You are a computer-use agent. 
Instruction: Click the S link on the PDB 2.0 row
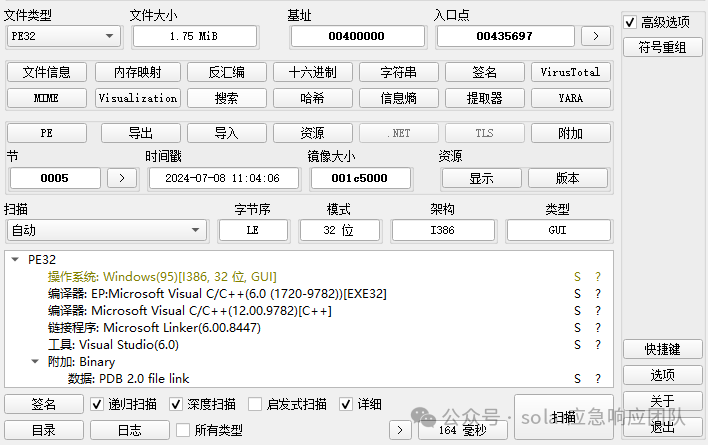(577, 379)
